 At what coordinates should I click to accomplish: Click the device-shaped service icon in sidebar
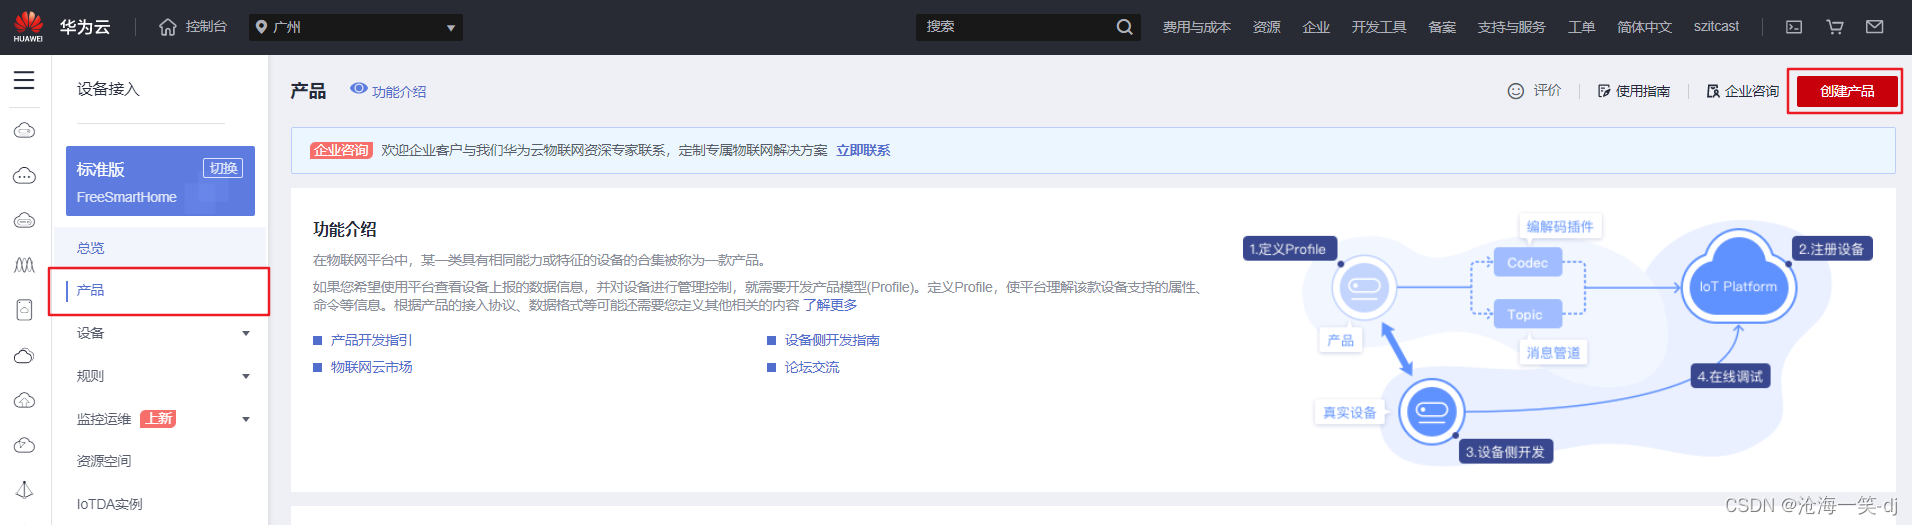[24, 310]
